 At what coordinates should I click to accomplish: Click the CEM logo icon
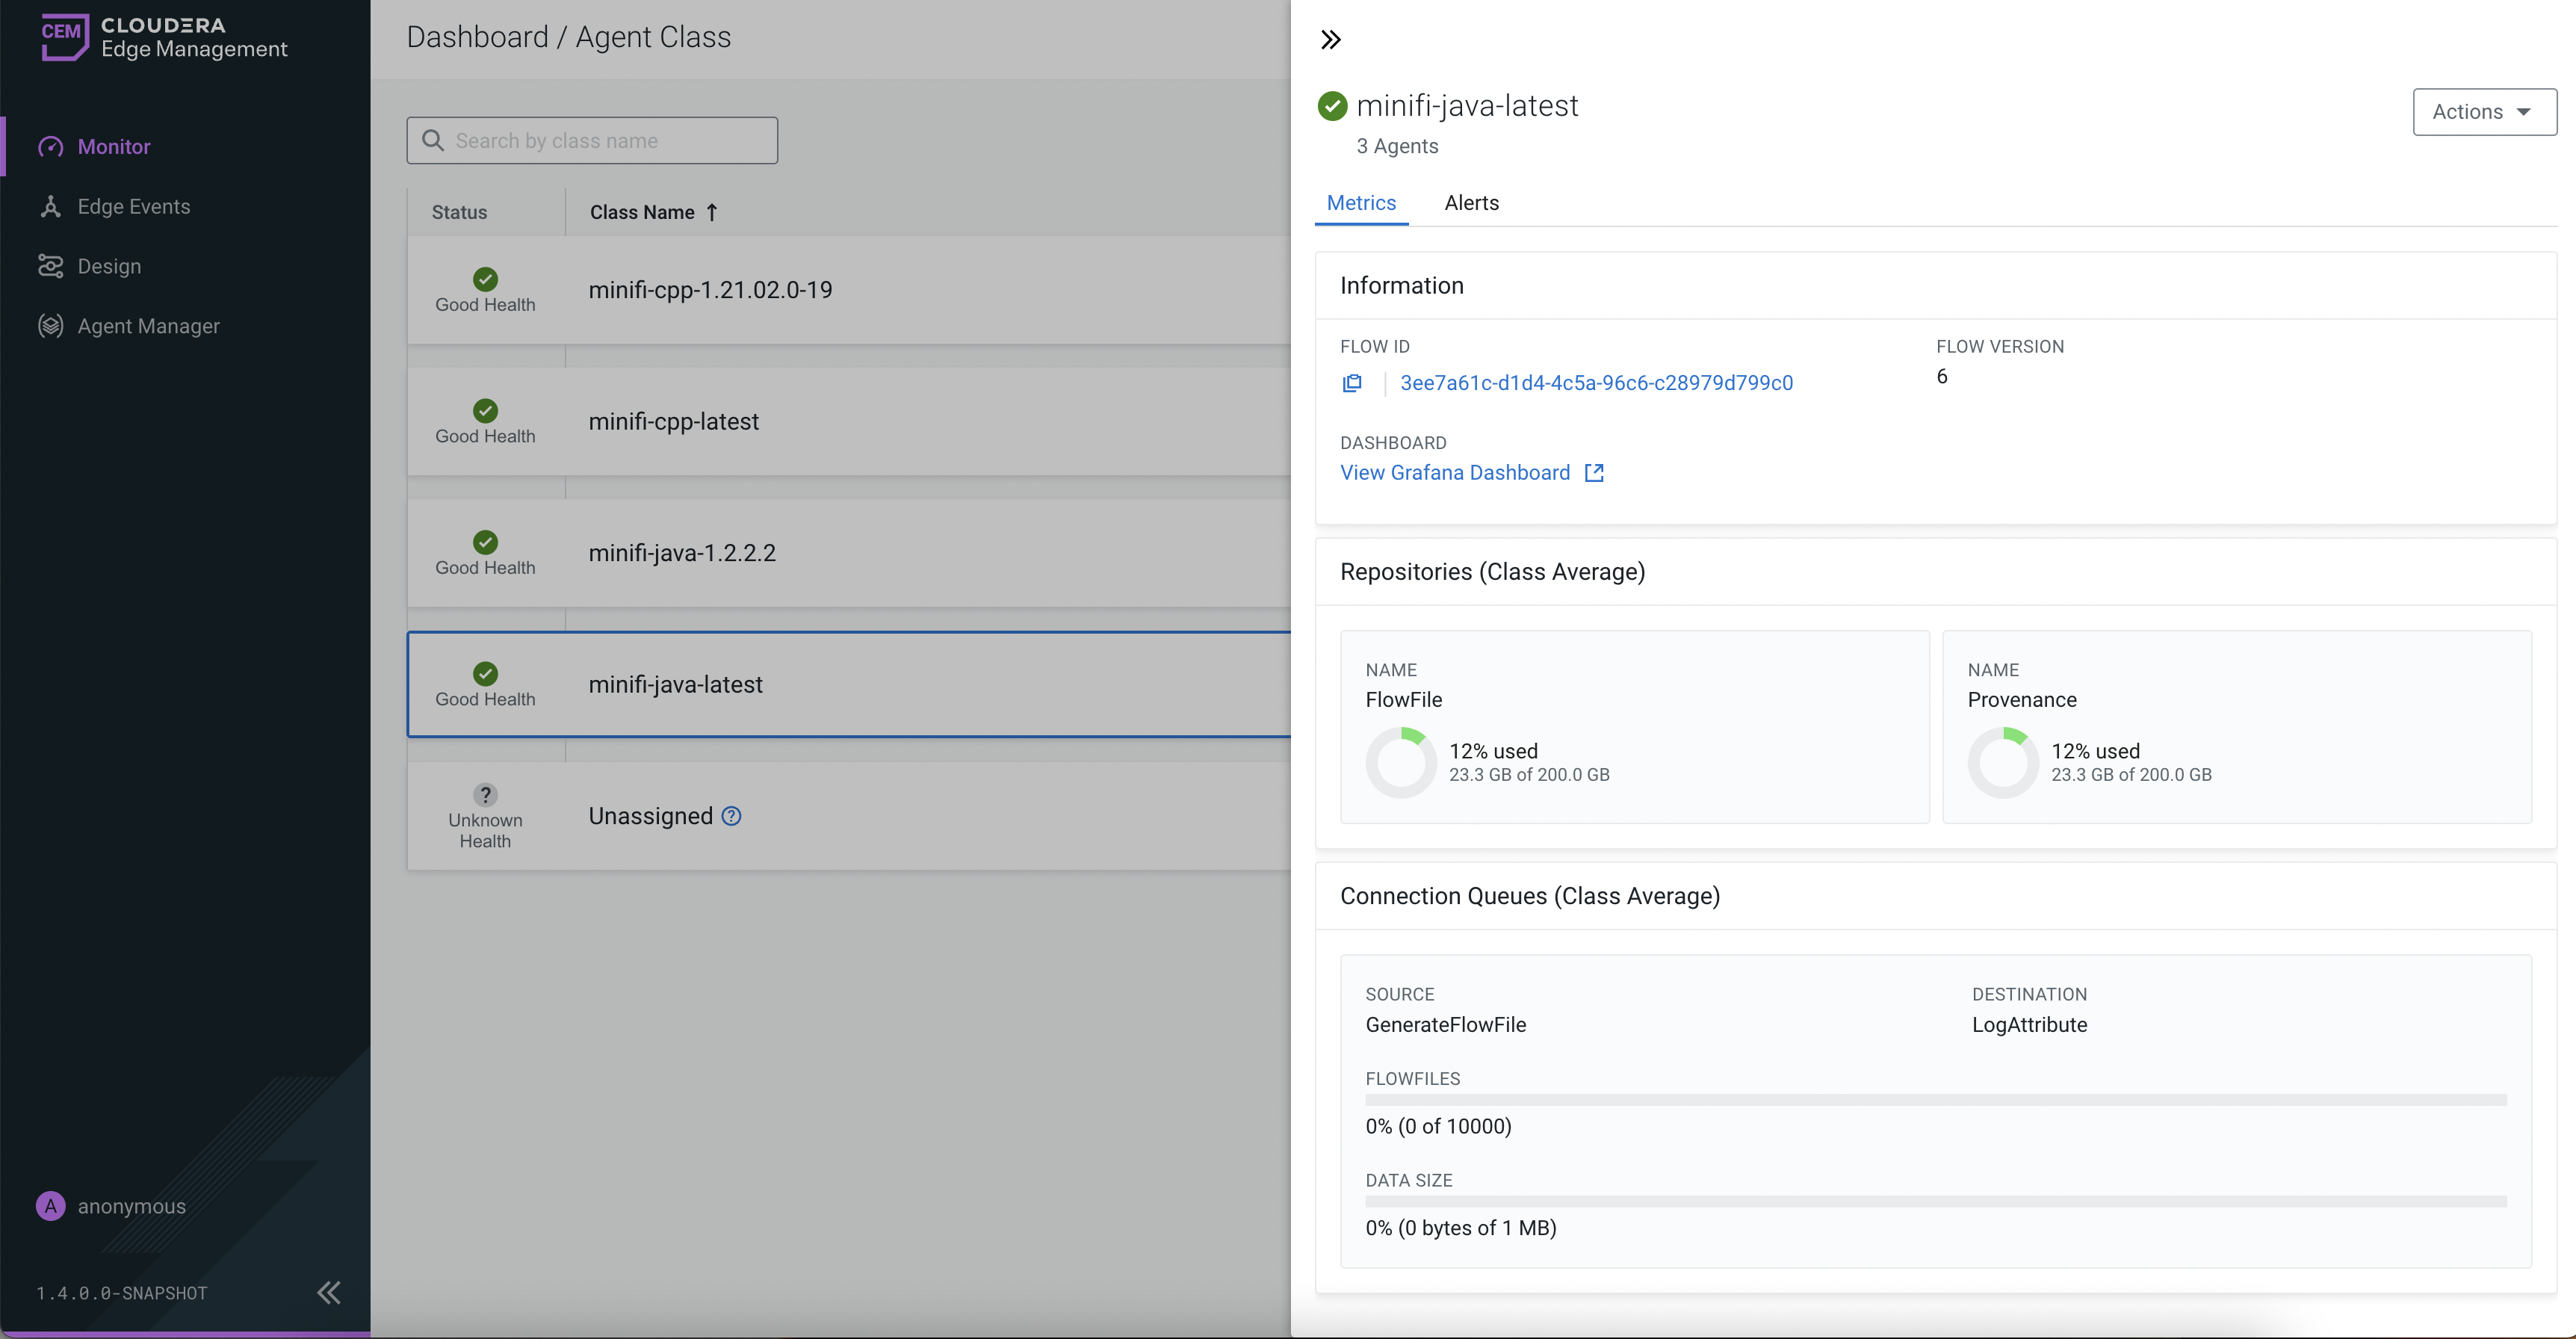pyautogui.click(x=64, y=37)
